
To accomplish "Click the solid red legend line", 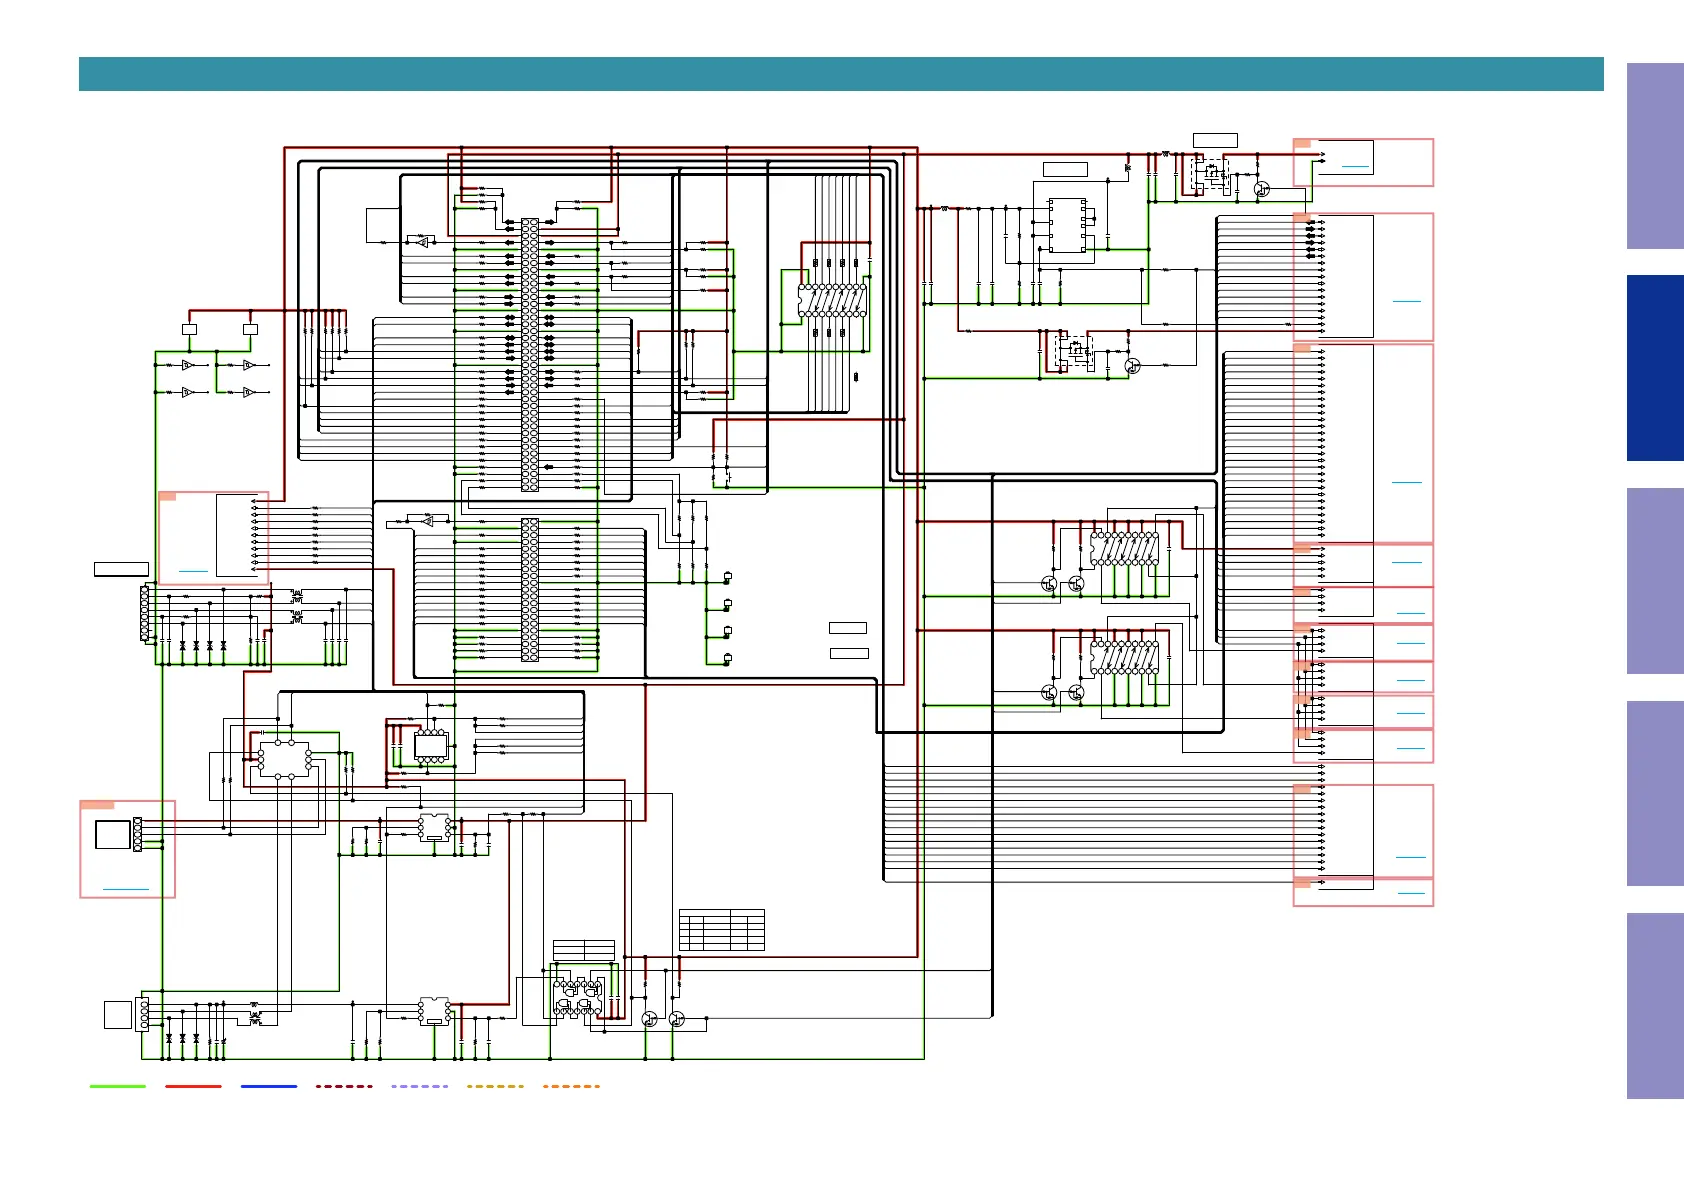I will click(193, 1086).
